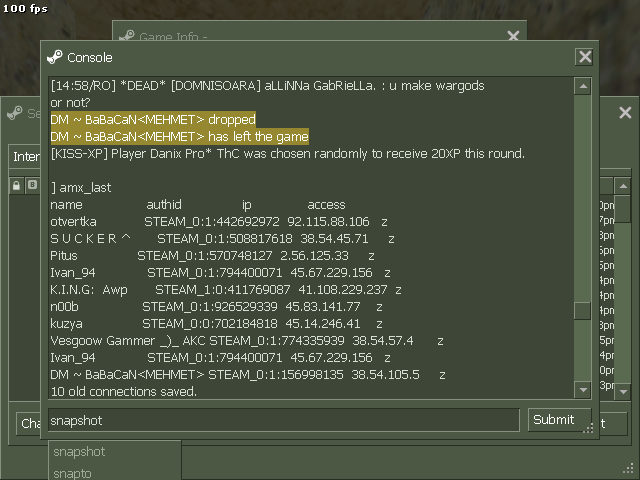The height and width of the screenshot is (480, 640).
Task: Click the console scrollbar thumb
Action: (582, 311)
